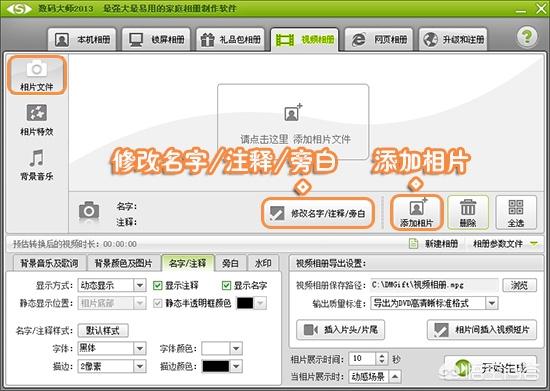Open the 本机相册 tab
550x391 pixels.
(82, 40)
